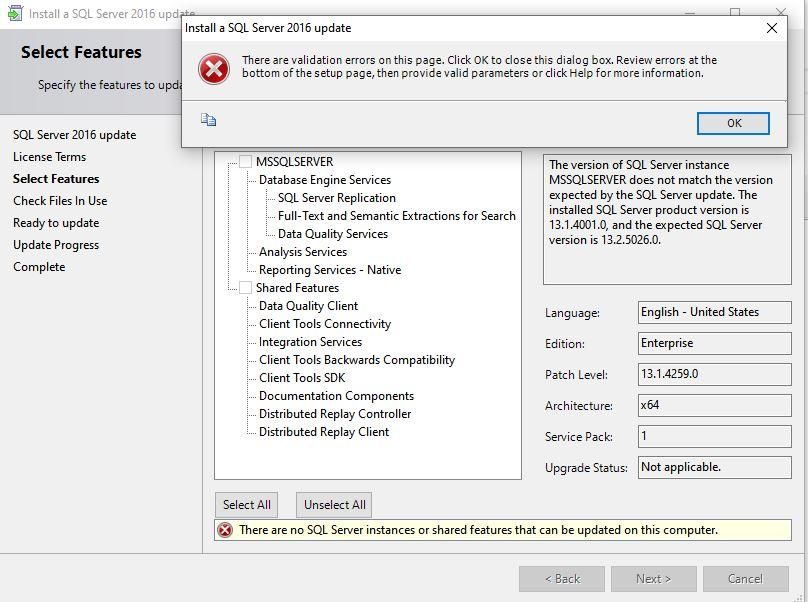Image resolution: width=808 pixels, height=602 pixels.
Task: Click the Service Pack field showing 1
Action: pos(714,436)
